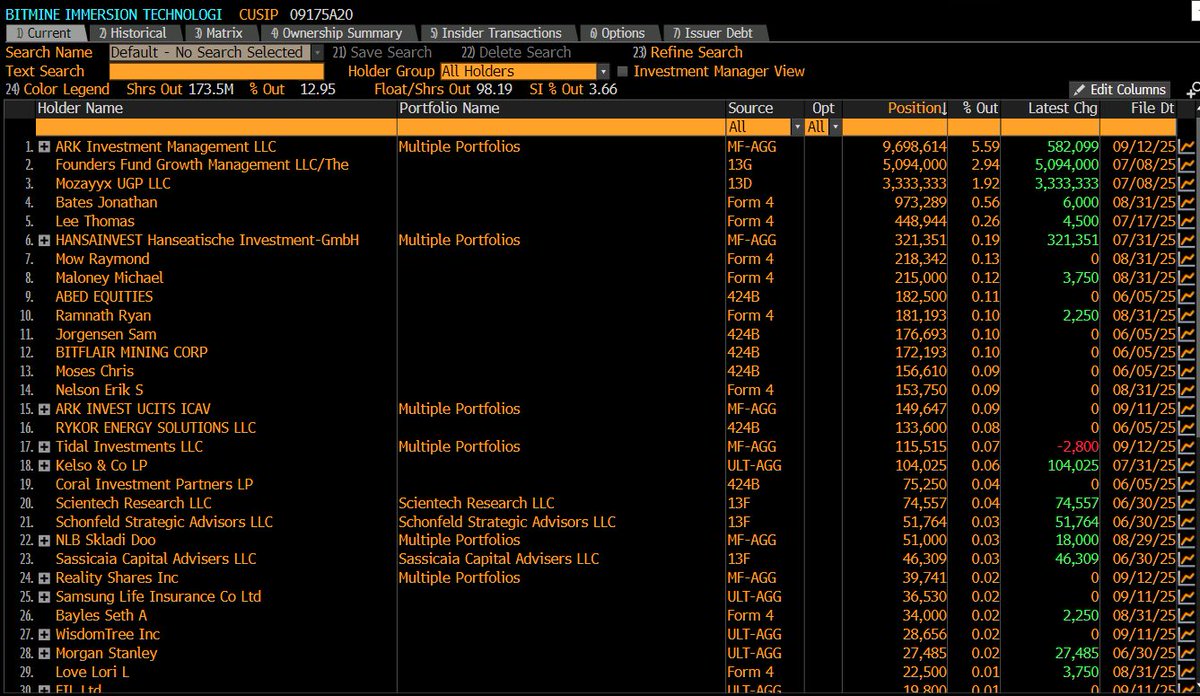Click Refine Search
1200x696 pixels.
tap(688, 52)
